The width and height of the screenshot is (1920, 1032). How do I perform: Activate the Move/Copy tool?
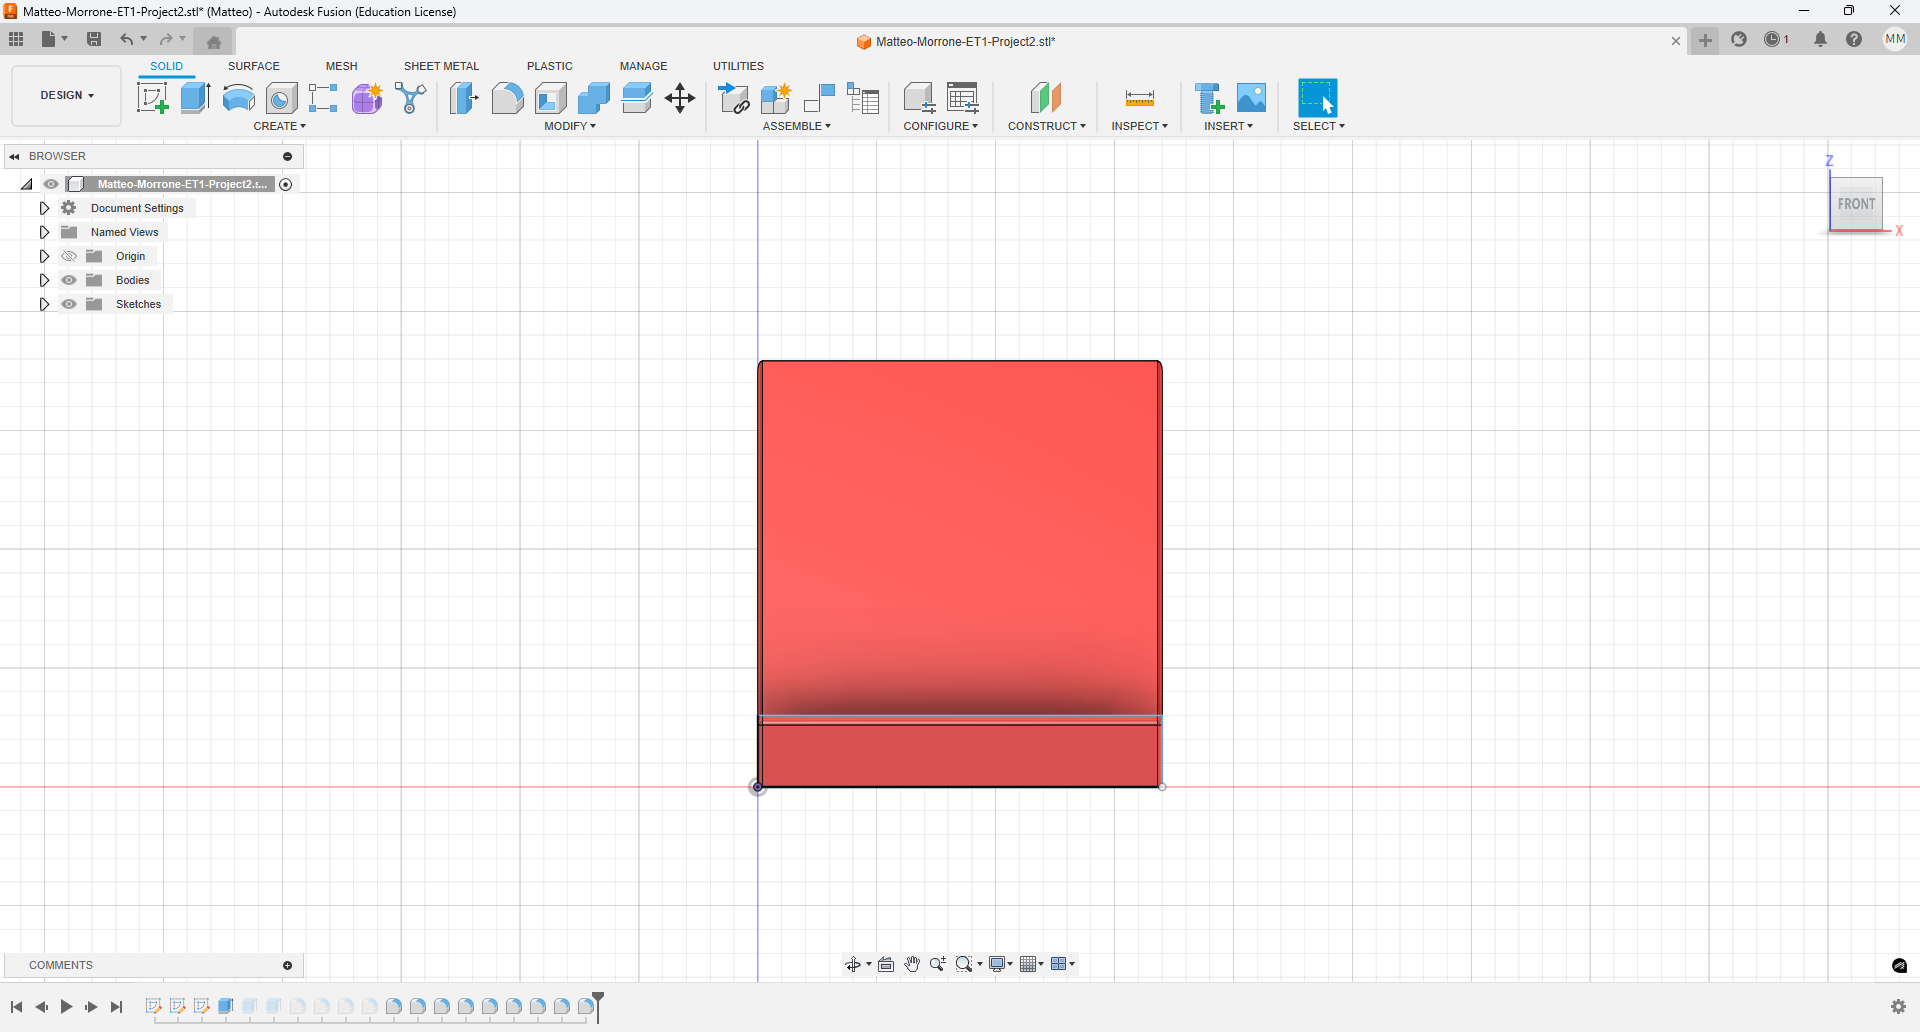[680, 98]
